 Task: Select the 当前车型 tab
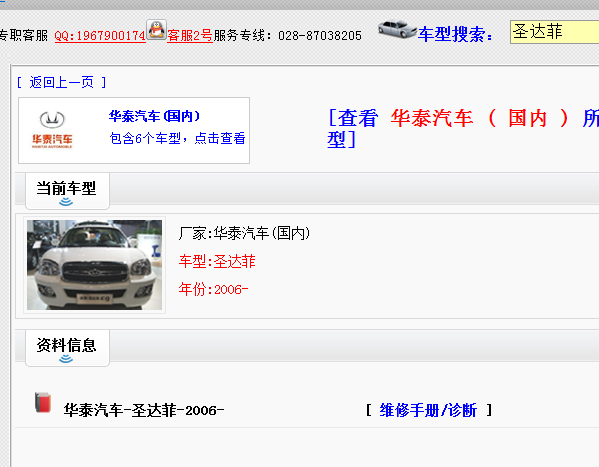pos(67,191)
